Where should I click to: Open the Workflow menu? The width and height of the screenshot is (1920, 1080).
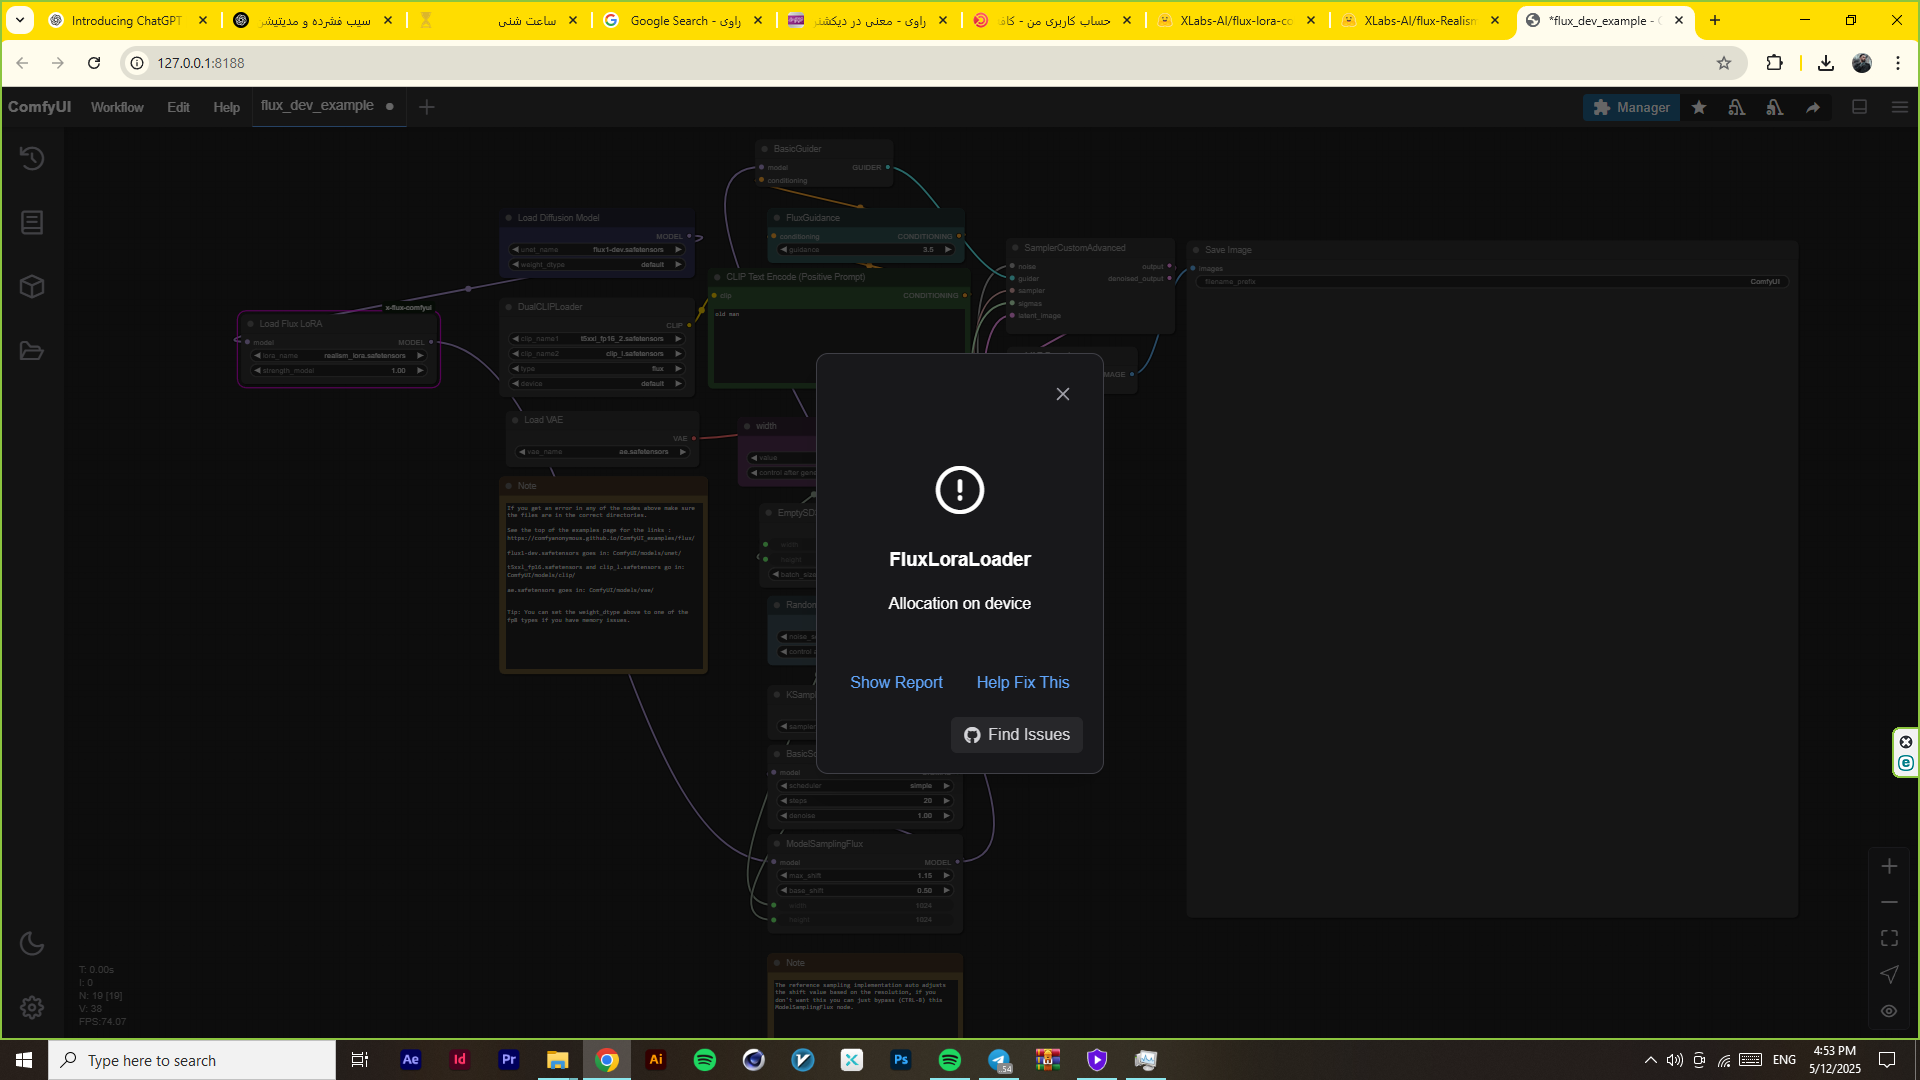(117, 107)
